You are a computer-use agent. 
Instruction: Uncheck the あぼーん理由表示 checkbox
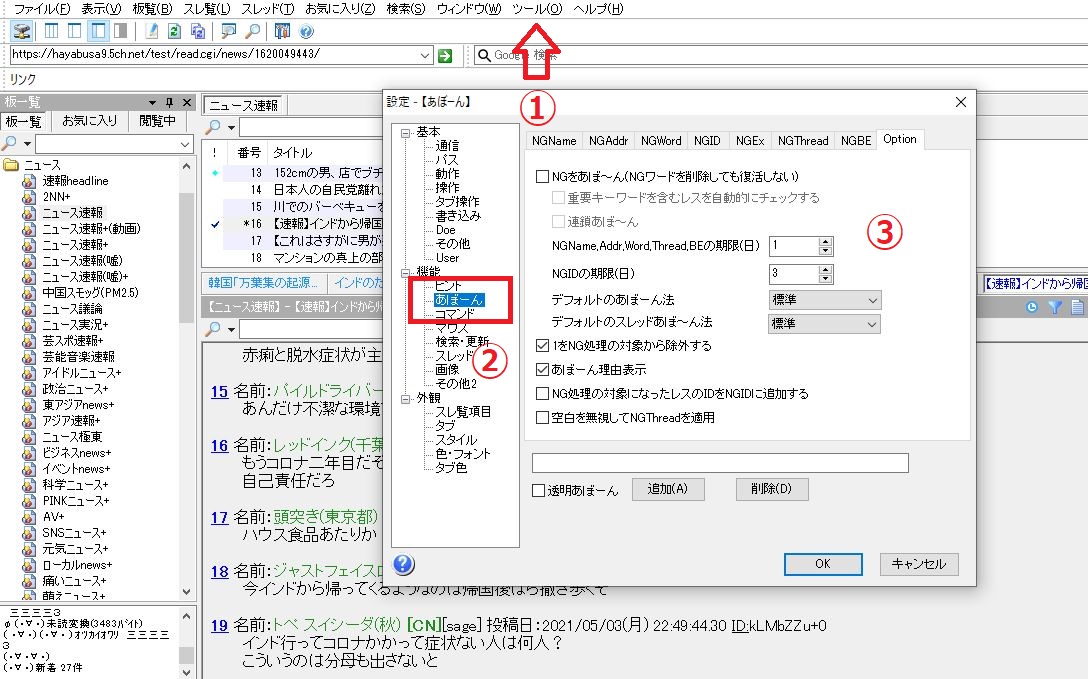(543, 370)
